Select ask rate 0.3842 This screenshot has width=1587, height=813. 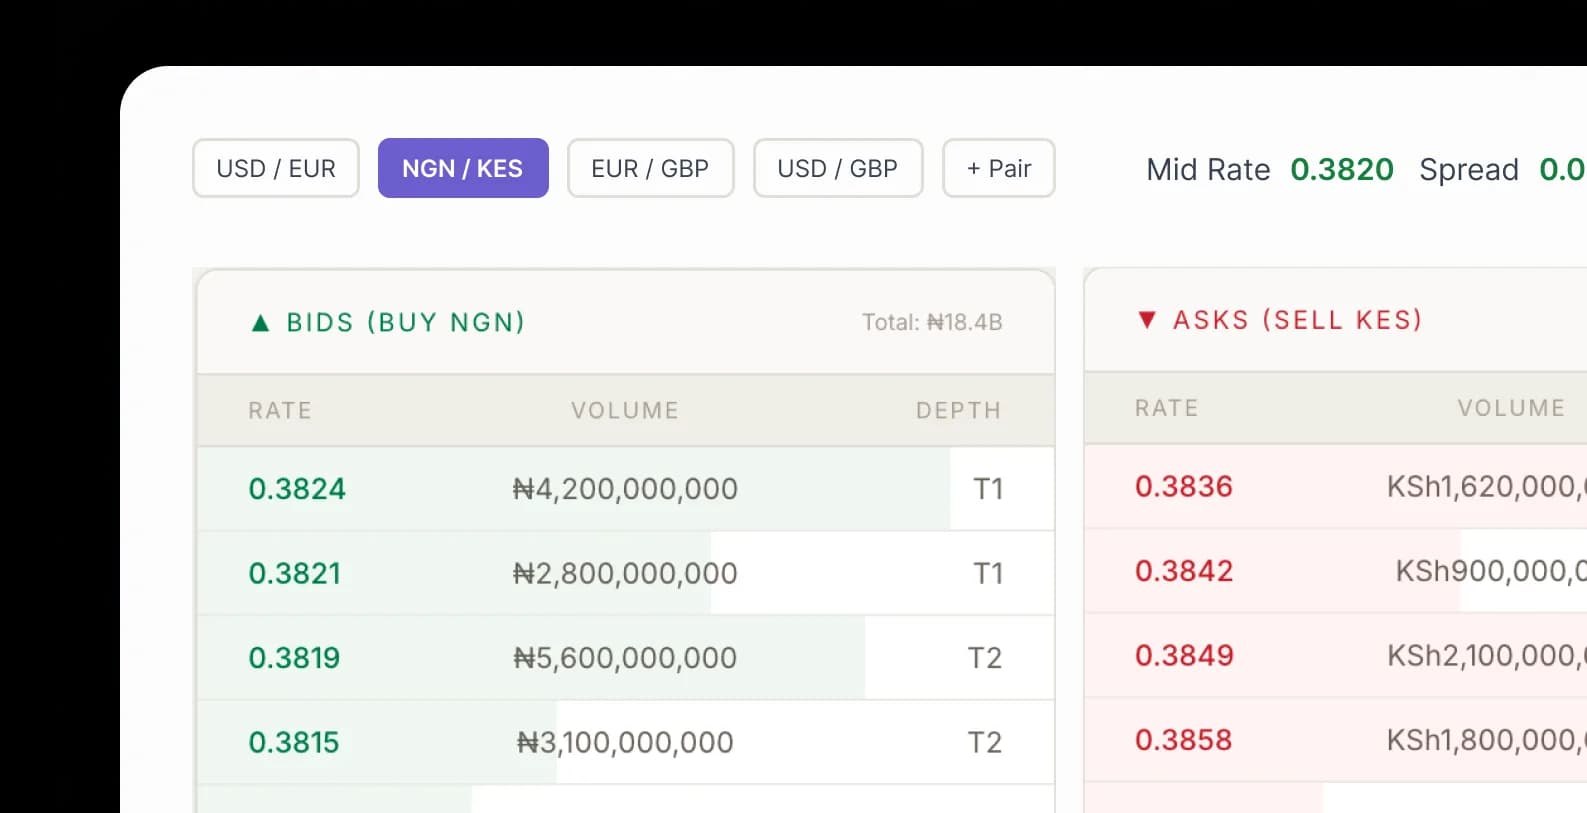point(1184,571)
